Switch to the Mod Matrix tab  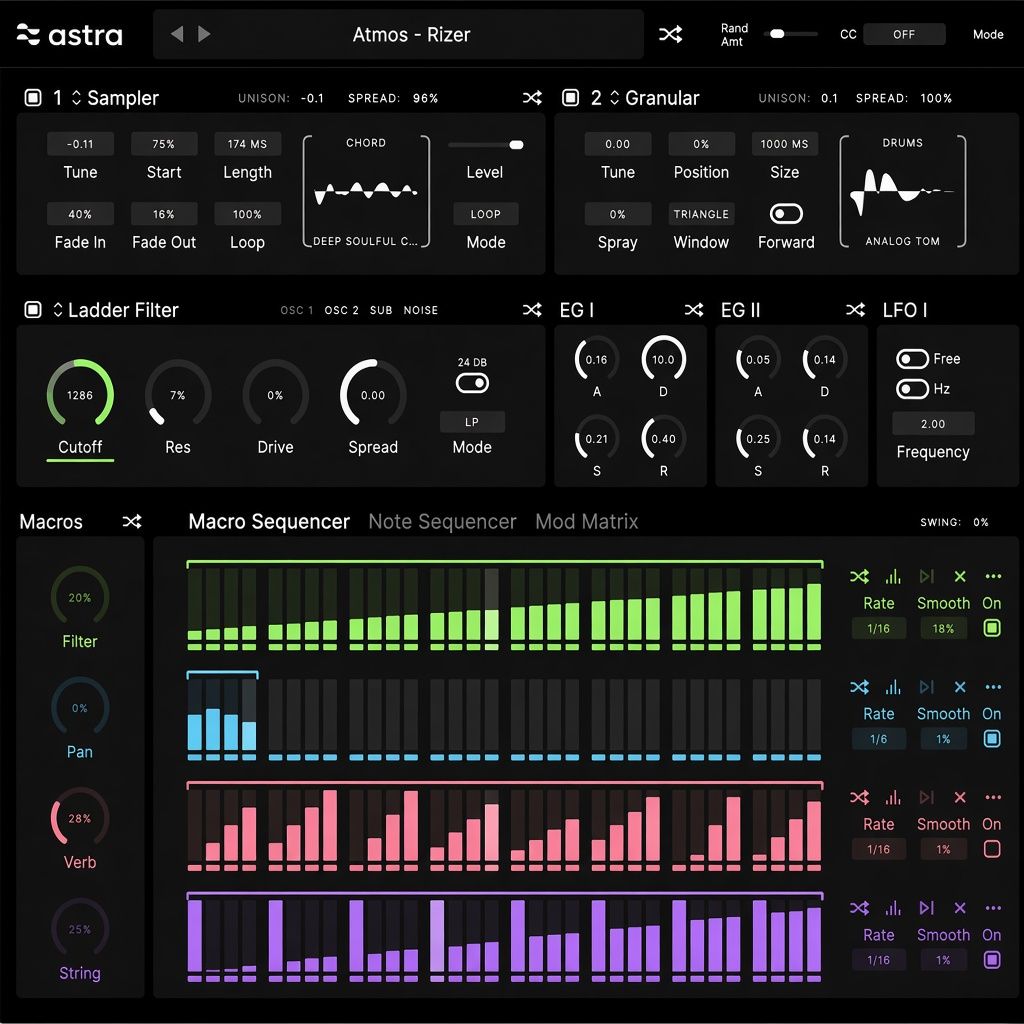click(x=586, y=521)
